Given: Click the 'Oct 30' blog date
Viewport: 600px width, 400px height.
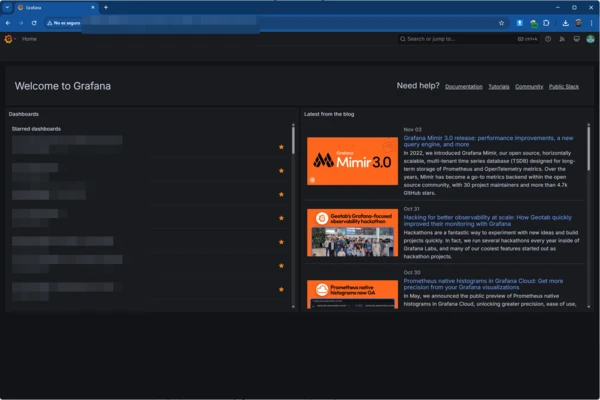Looking at the screenshot, I should 412,273.
